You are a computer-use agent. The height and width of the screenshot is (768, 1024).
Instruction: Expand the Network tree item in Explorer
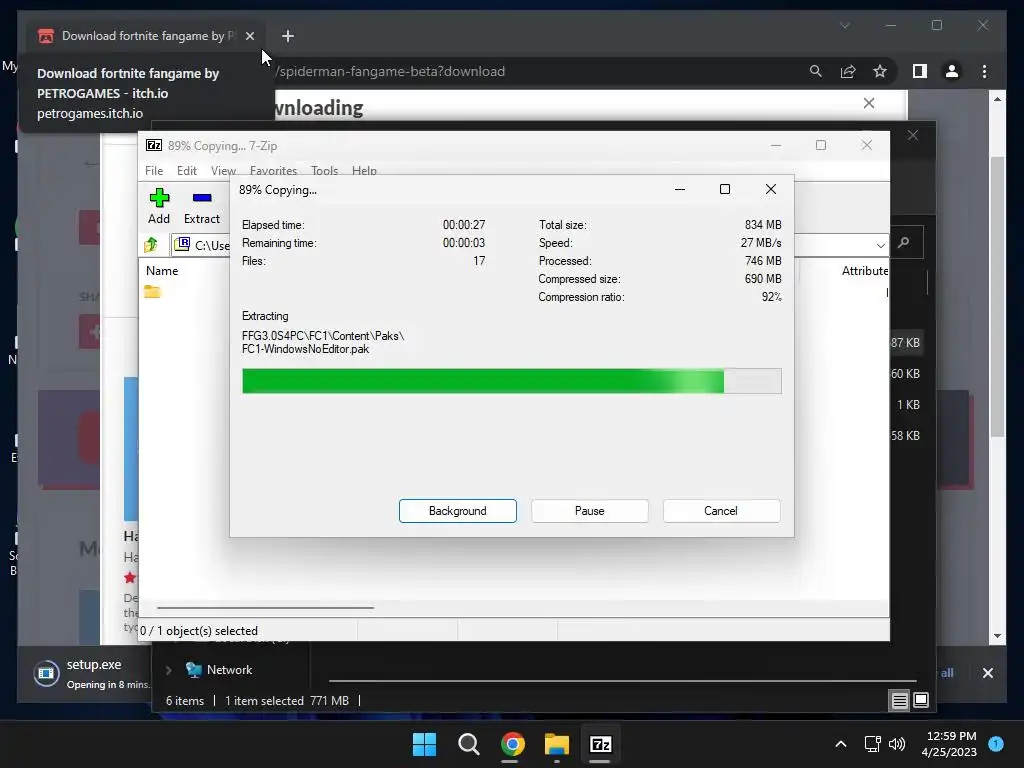click(168, 670)
